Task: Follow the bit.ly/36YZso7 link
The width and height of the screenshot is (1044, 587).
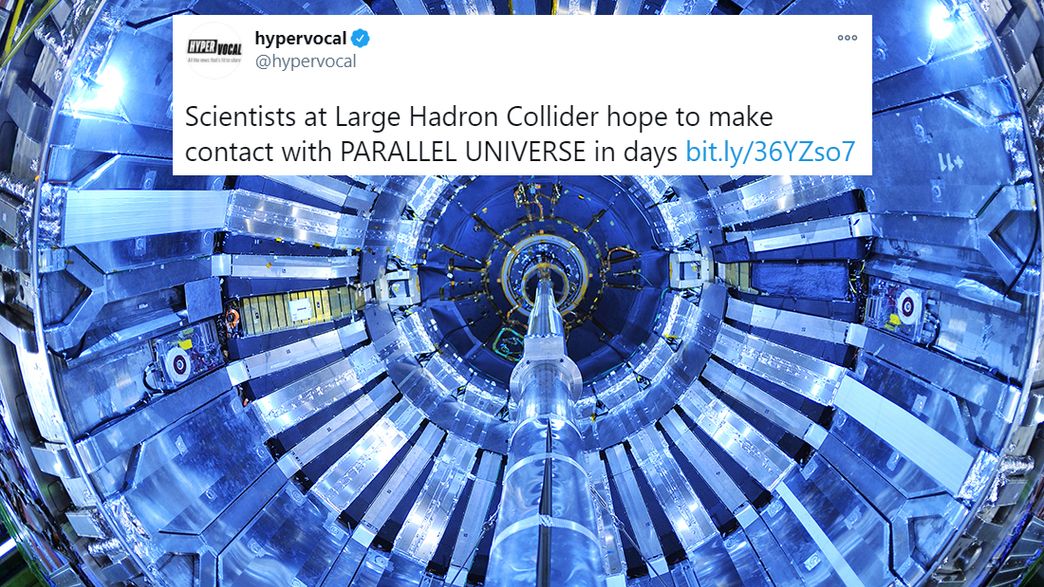Action: pyautogui.click(x=770, y=152)
